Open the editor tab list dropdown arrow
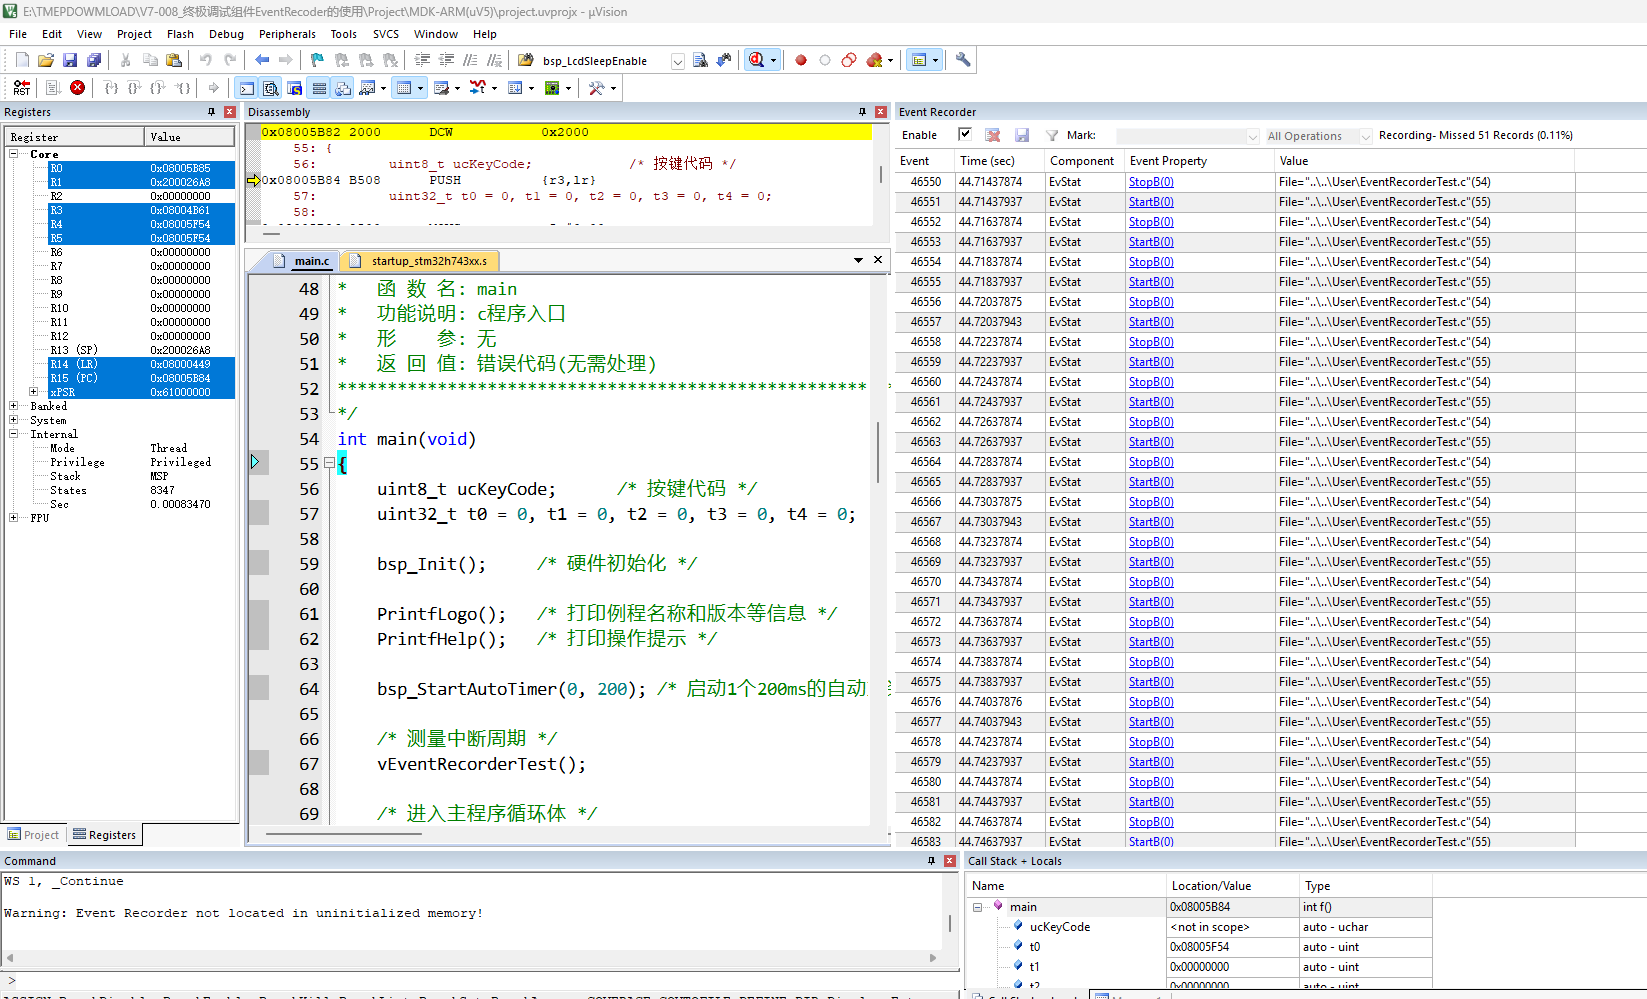This screenshot has height=999, width=1647. (x=858, y=260)
